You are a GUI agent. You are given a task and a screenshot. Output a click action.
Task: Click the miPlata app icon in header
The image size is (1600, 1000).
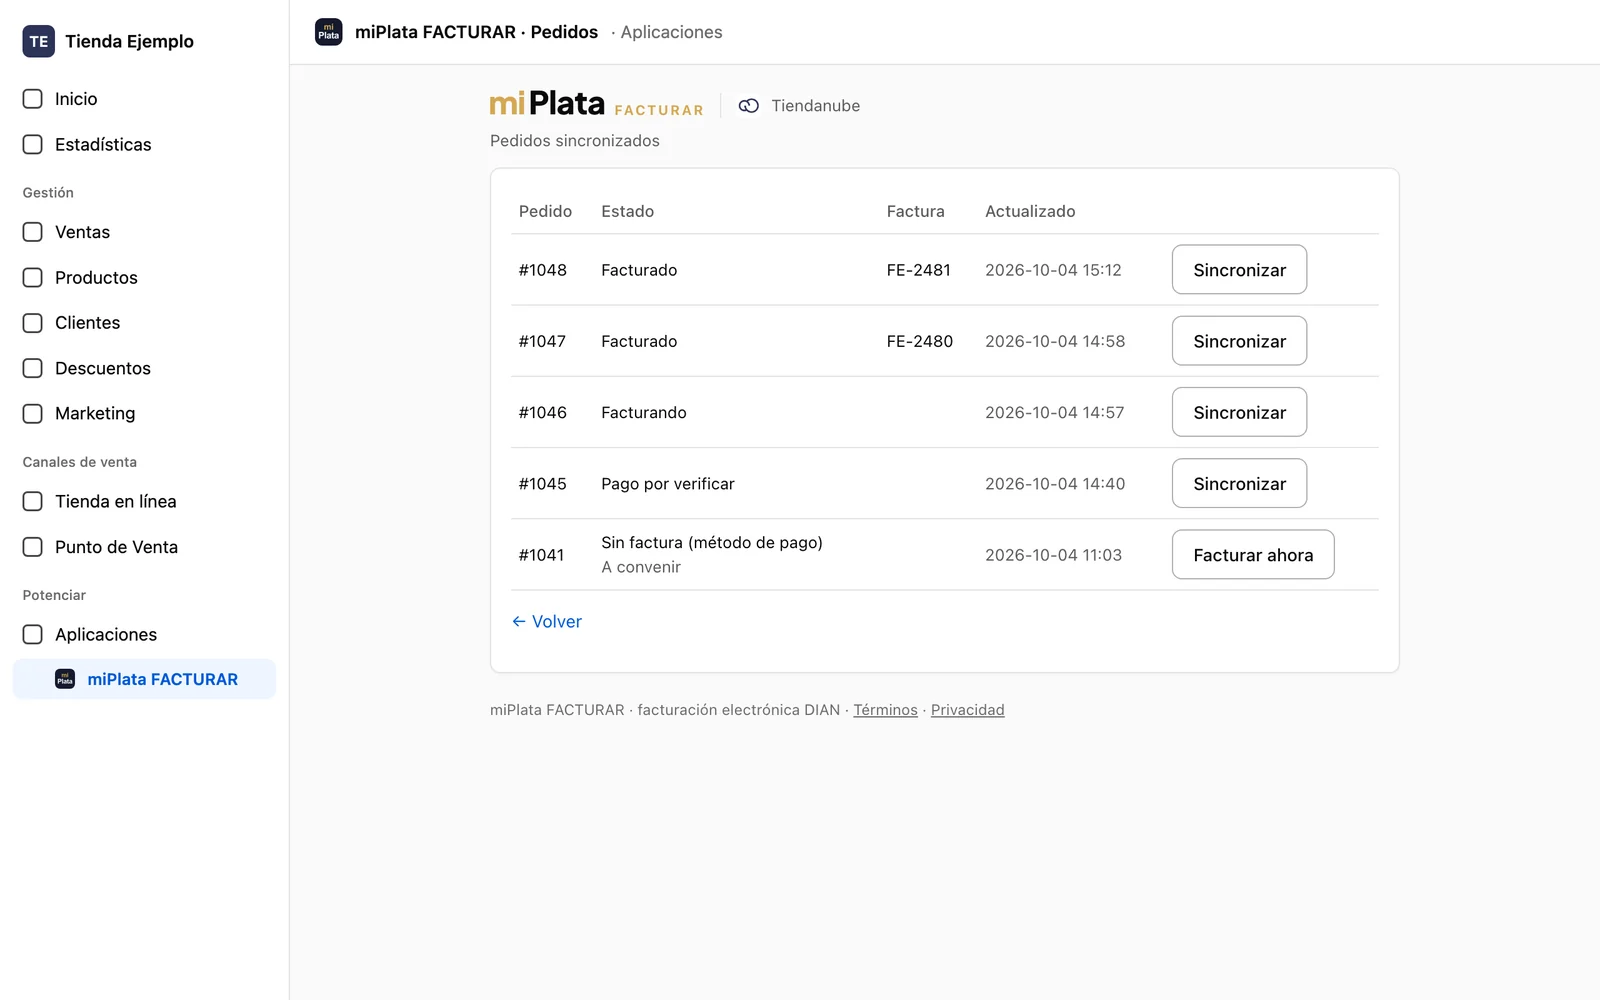pos(329,32)
